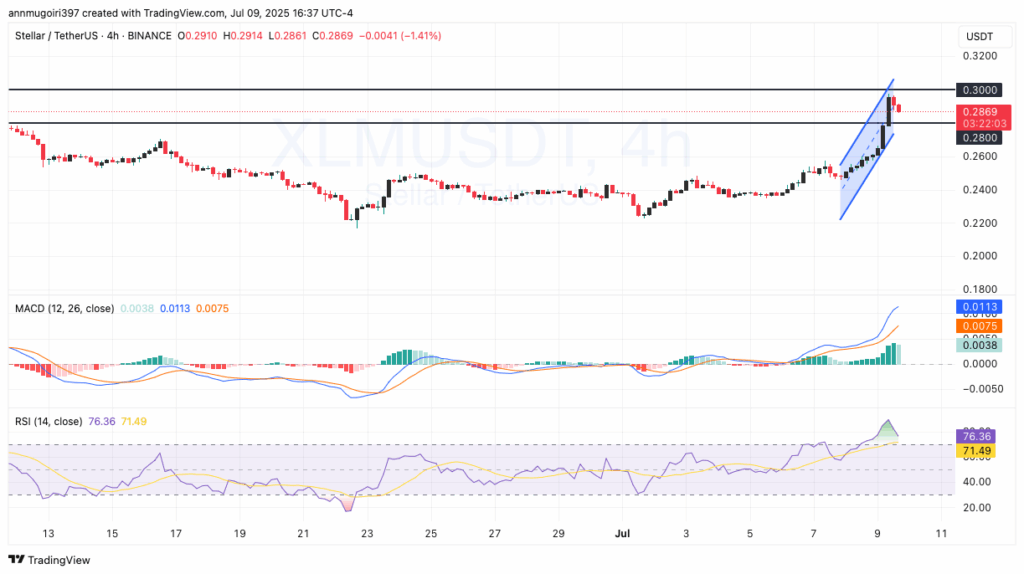Click the TradingView logo at bottom left
The width and height of the screenshot is (1024, 574).
coord(49,560)
